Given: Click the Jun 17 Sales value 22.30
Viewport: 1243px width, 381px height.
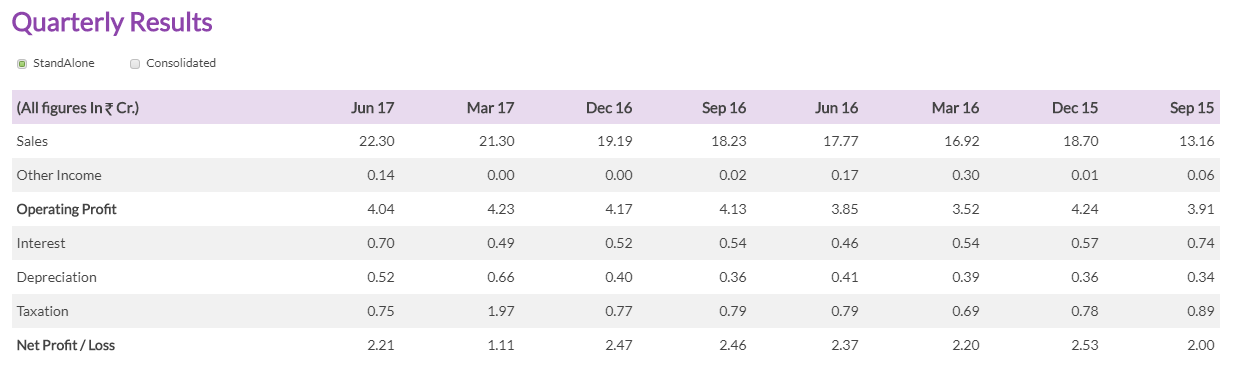Looking at the screenshot, I should [x=377, y=141].
